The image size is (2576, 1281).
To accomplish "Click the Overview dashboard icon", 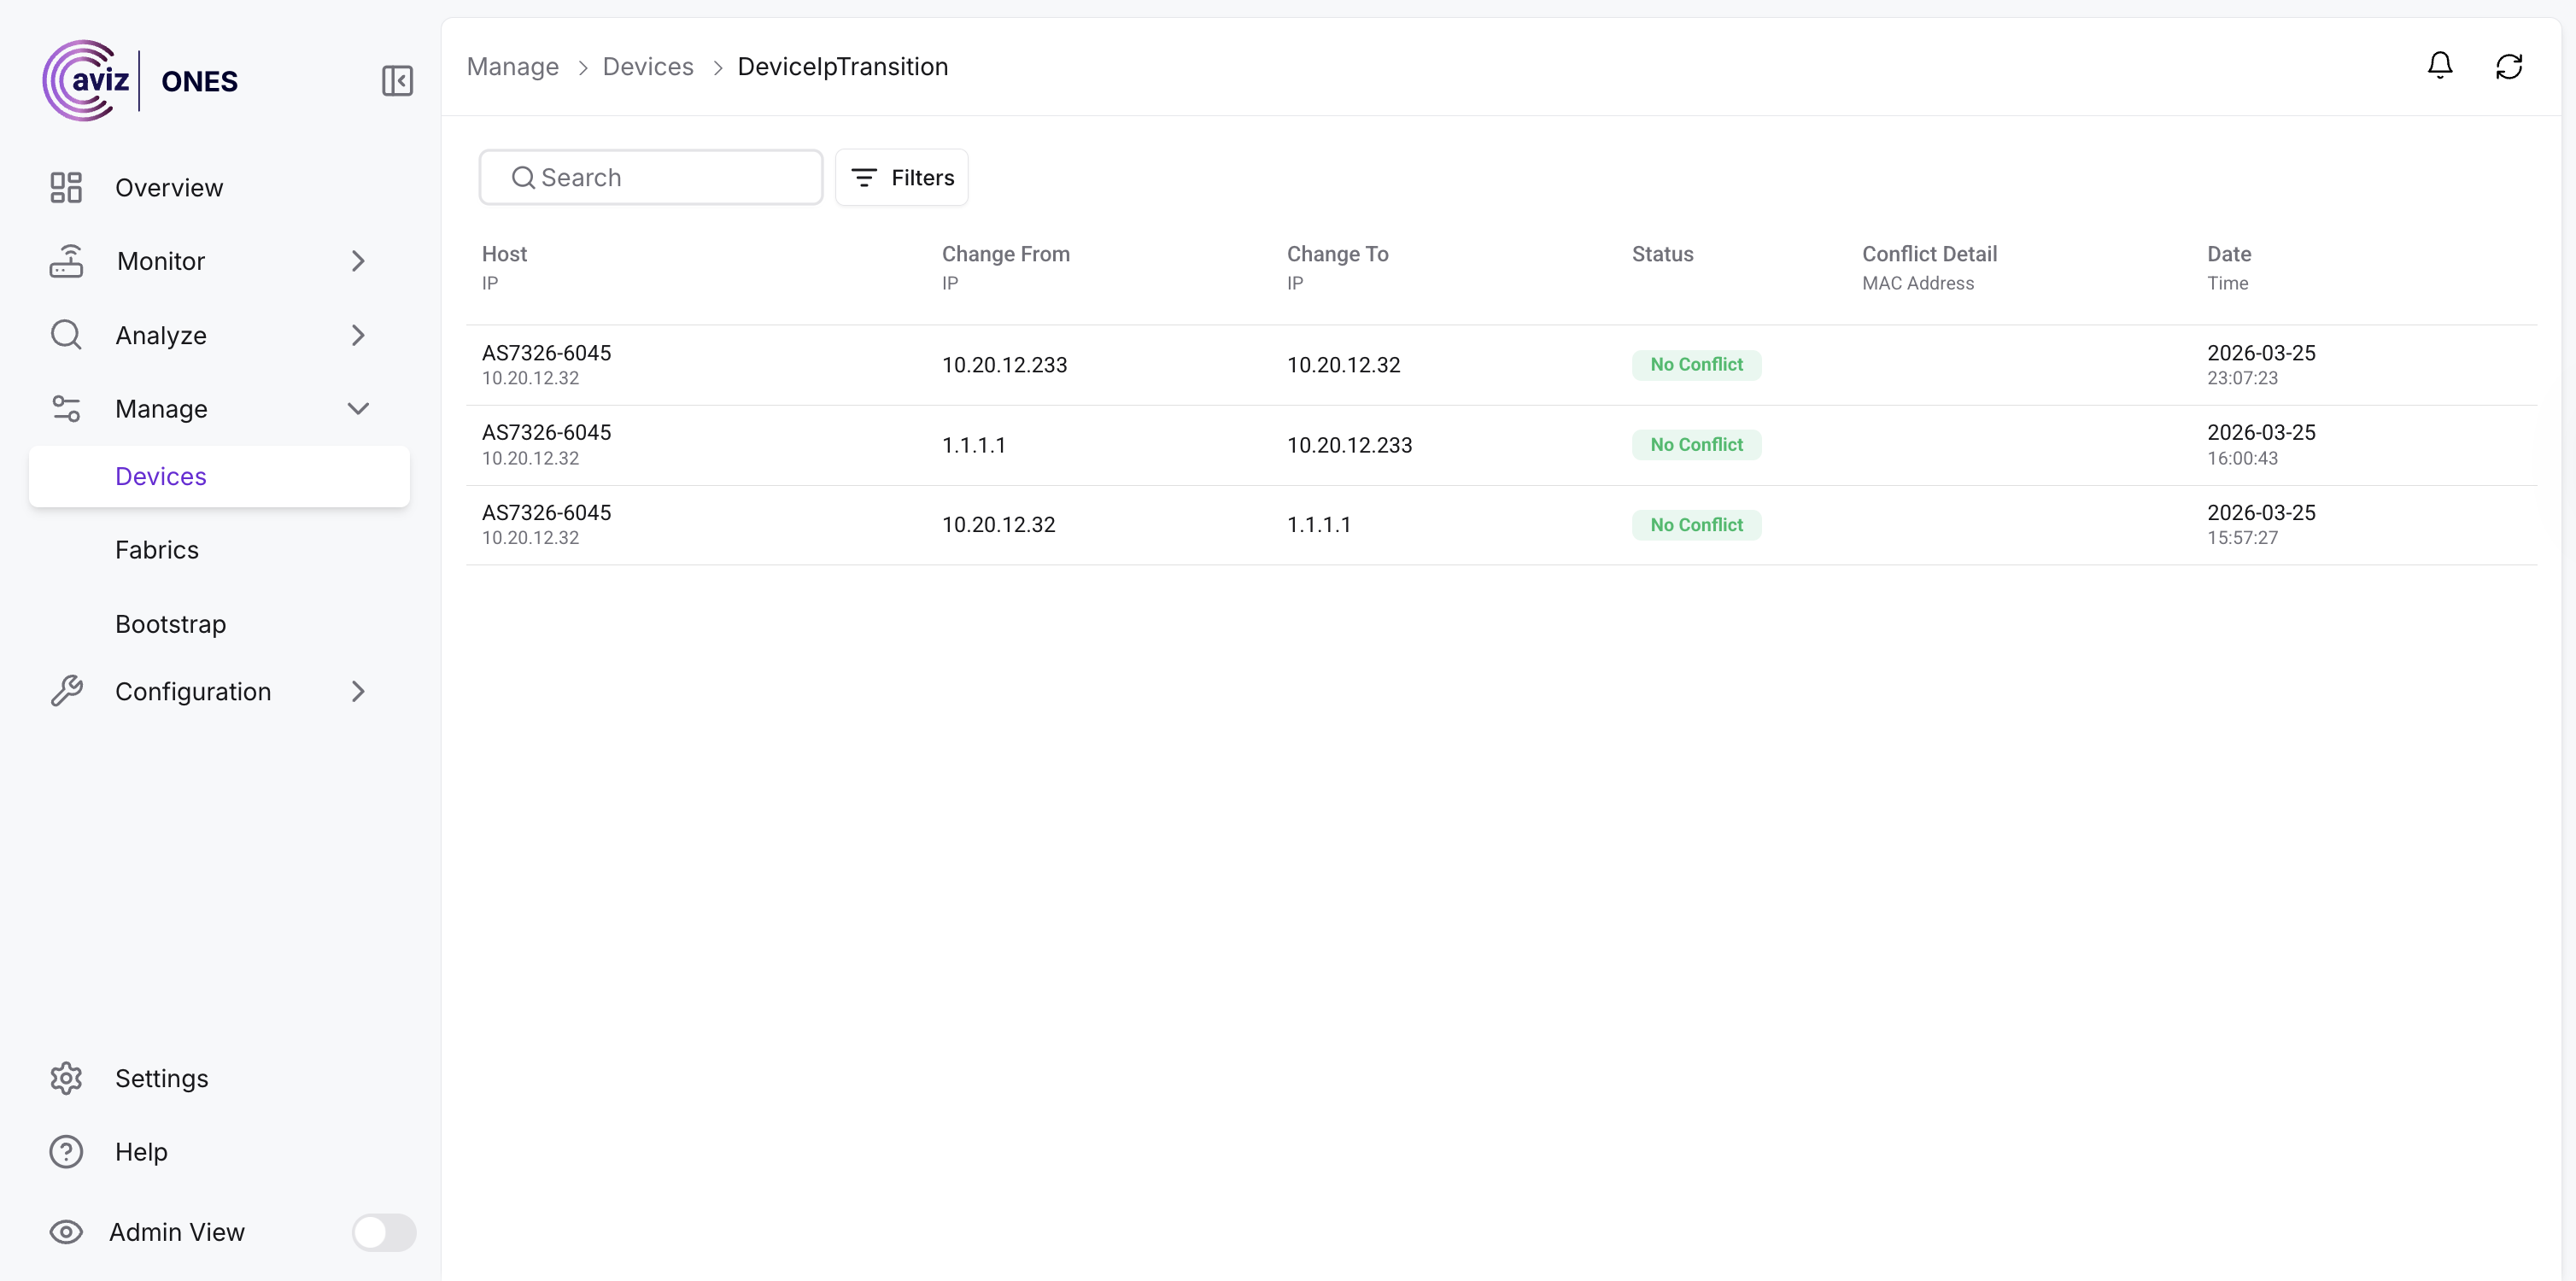I will [x=66, y=187].
